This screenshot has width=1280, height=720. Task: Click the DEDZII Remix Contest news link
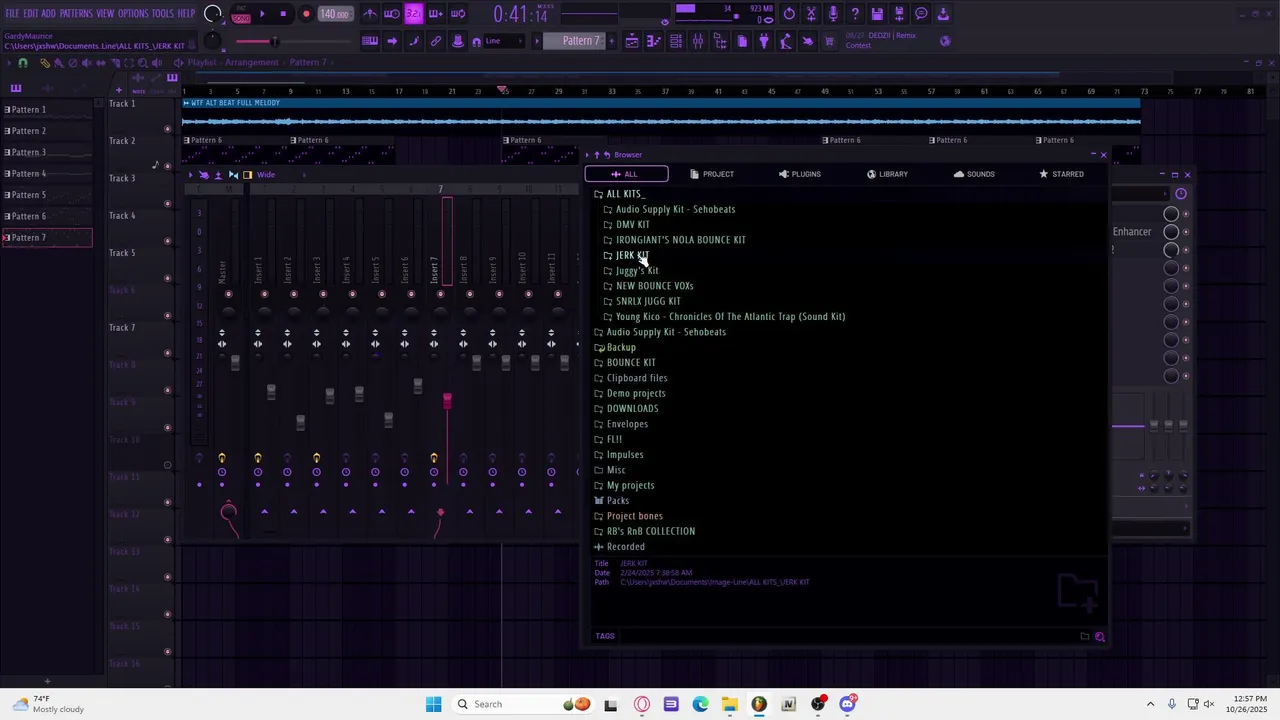882,40
